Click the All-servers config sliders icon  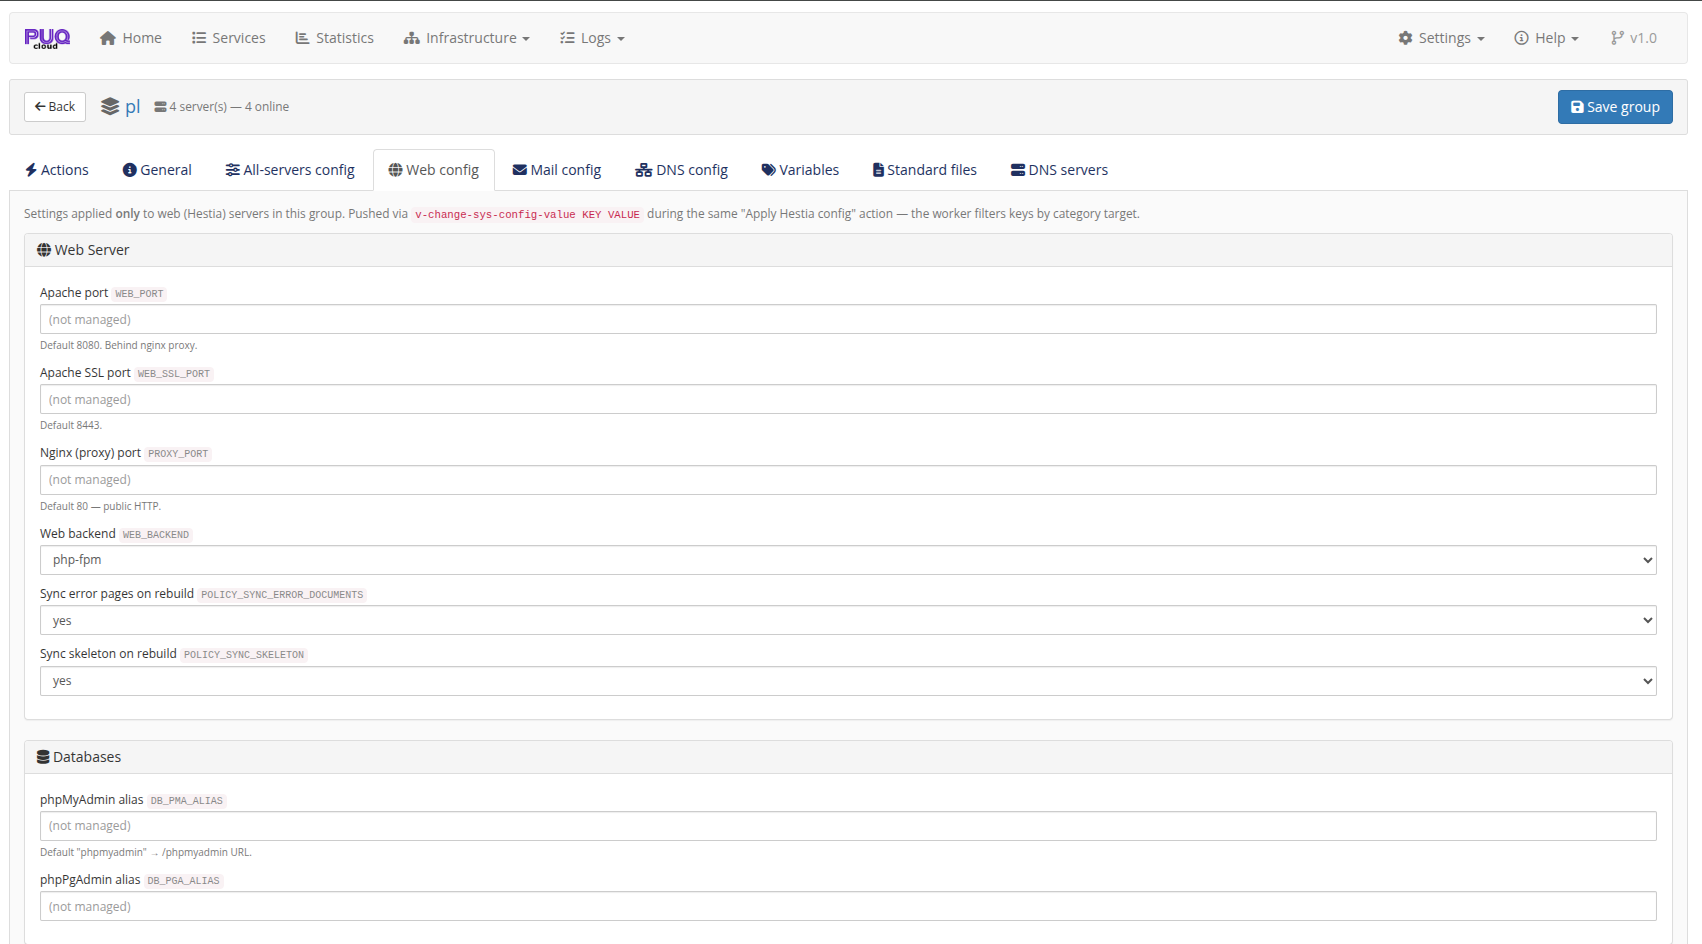tap(232, 170)
